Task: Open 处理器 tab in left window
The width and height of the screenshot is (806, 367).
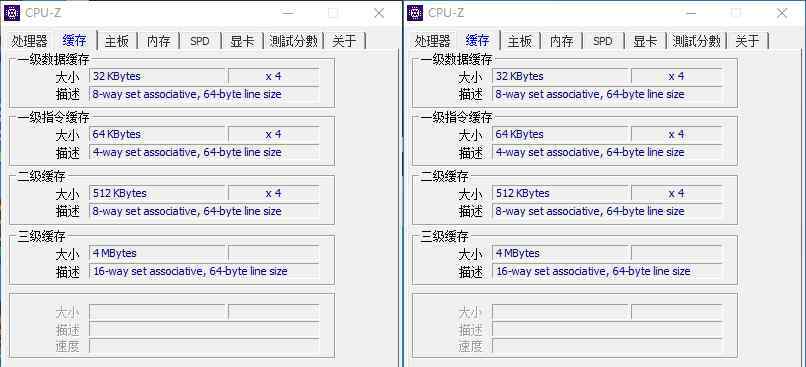Action: tap(29, 41)
